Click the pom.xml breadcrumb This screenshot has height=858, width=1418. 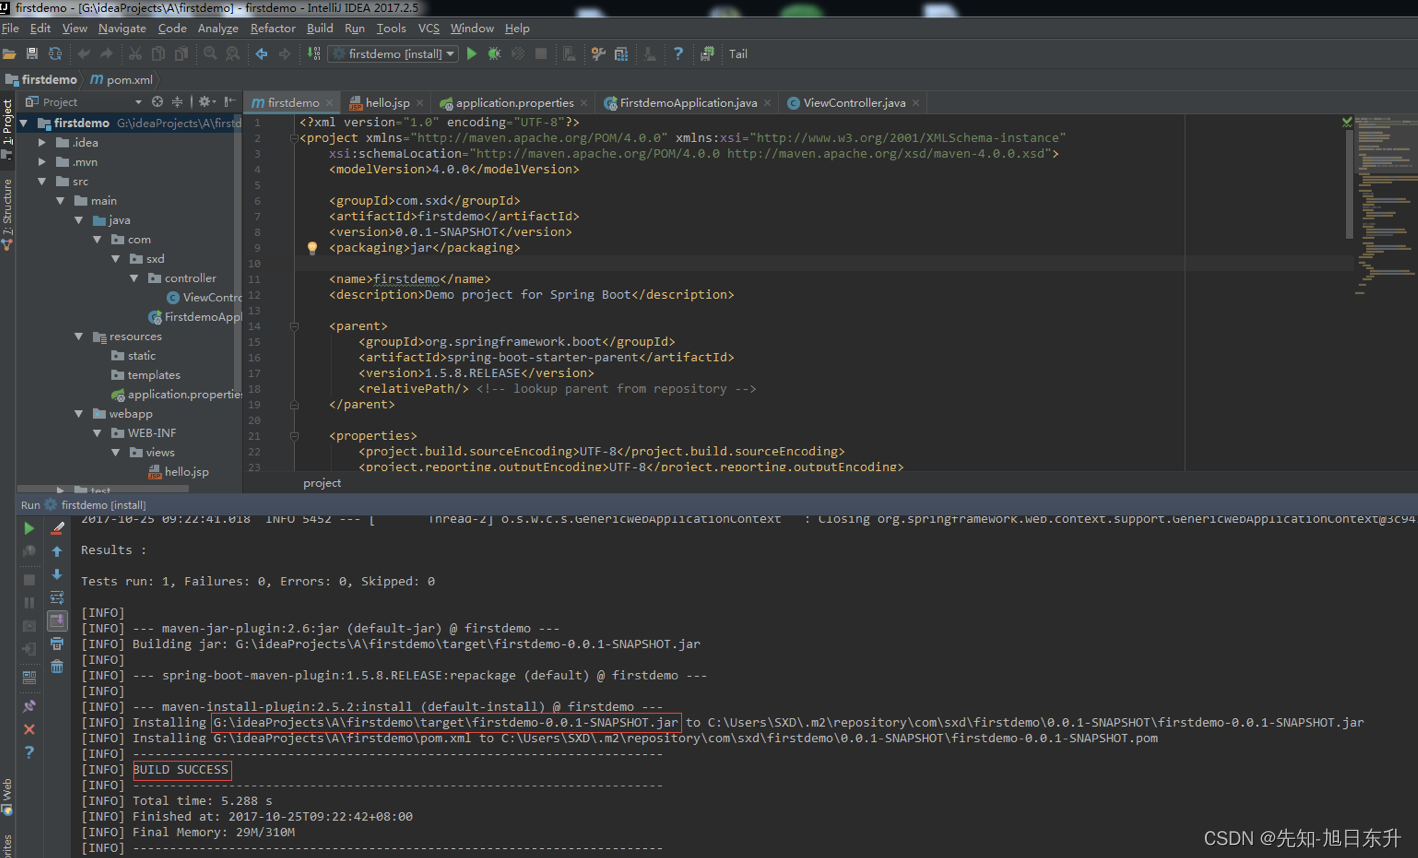[x=122, y=79]
